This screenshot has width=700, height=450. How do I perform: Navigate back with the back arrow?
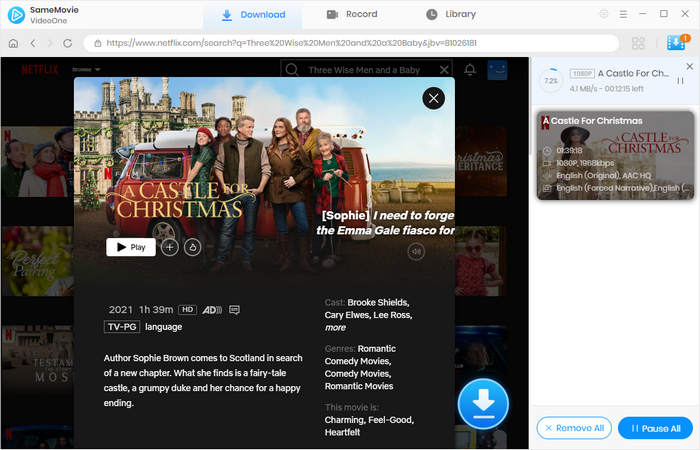tap(33, 43)
